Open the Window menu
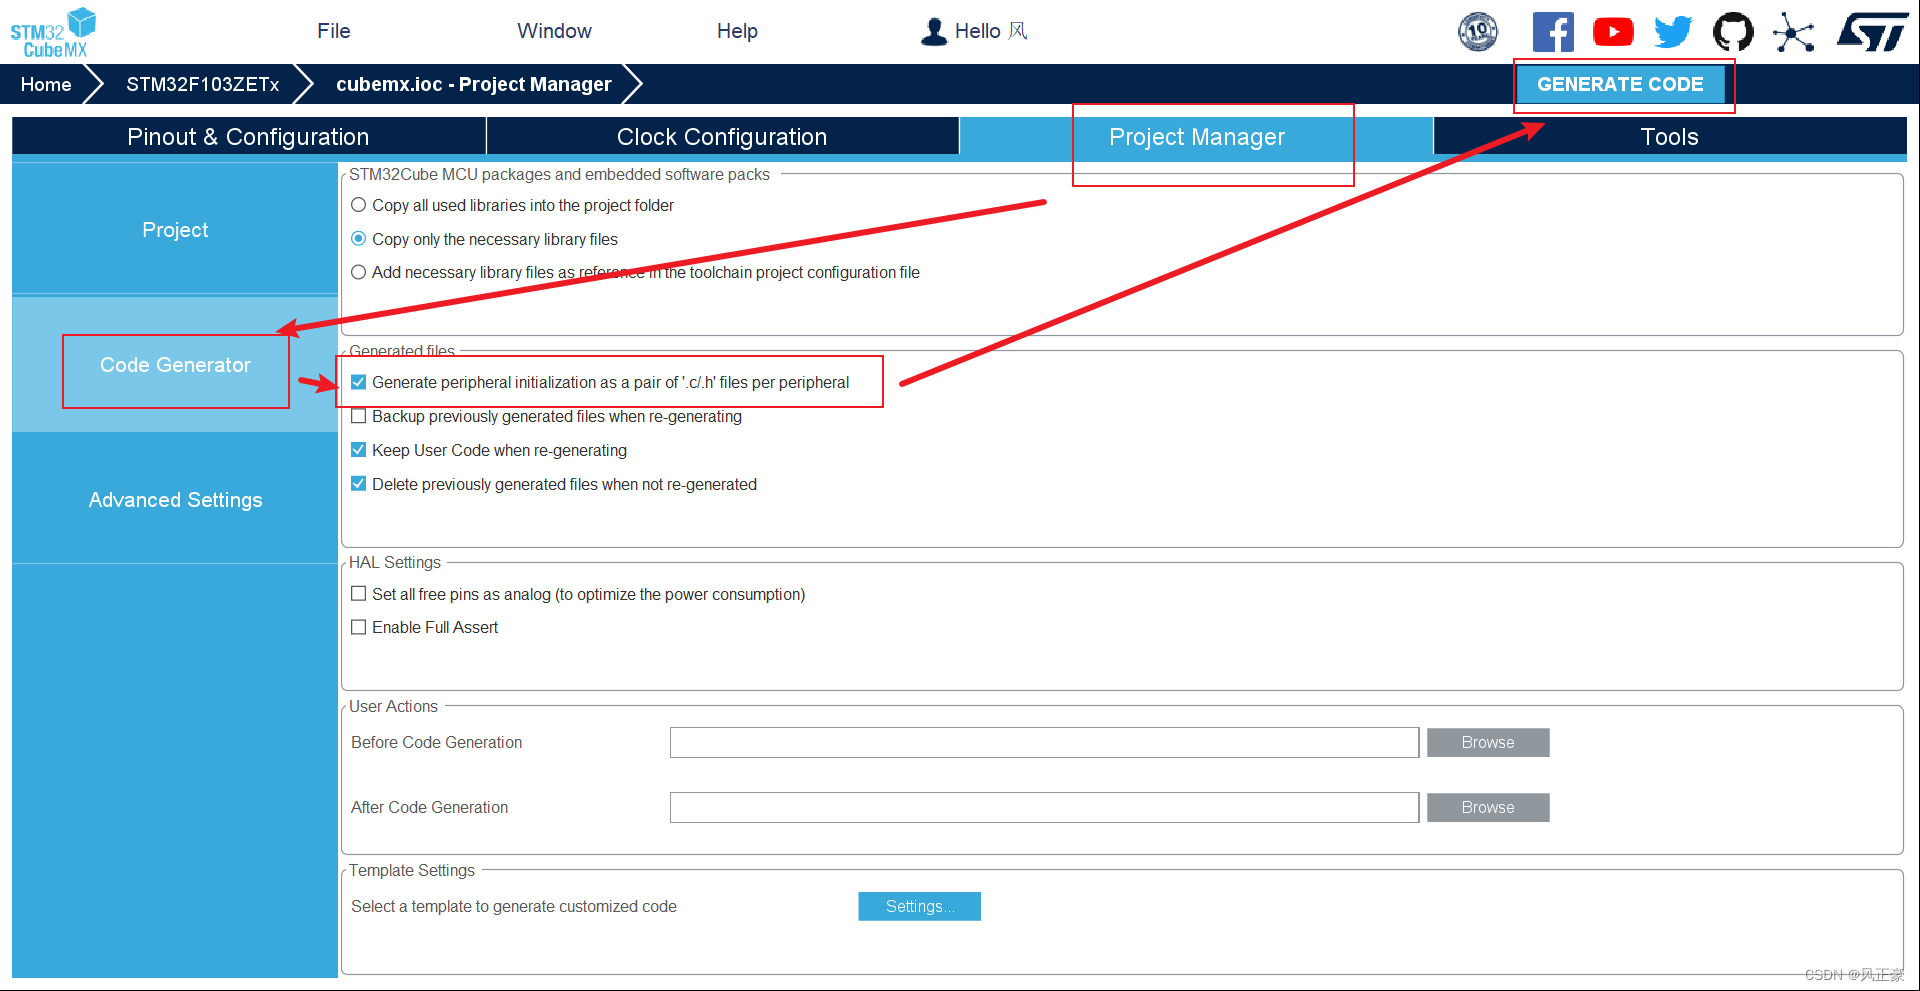1920x991 pixels. (x=554, y=31)
